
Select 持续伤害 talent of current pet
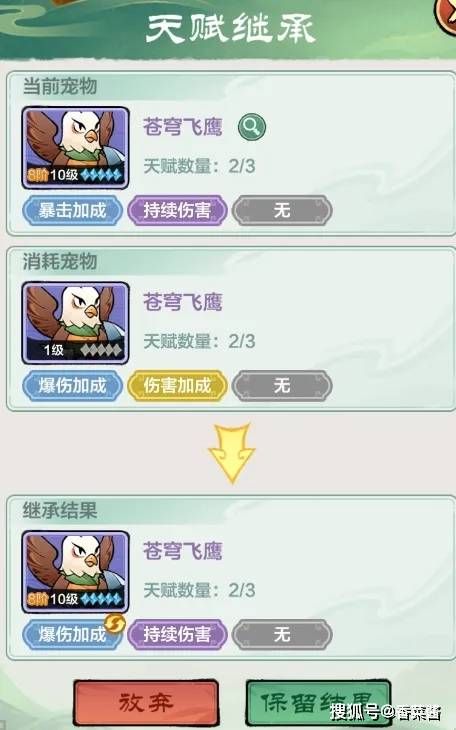pos(177,210)
